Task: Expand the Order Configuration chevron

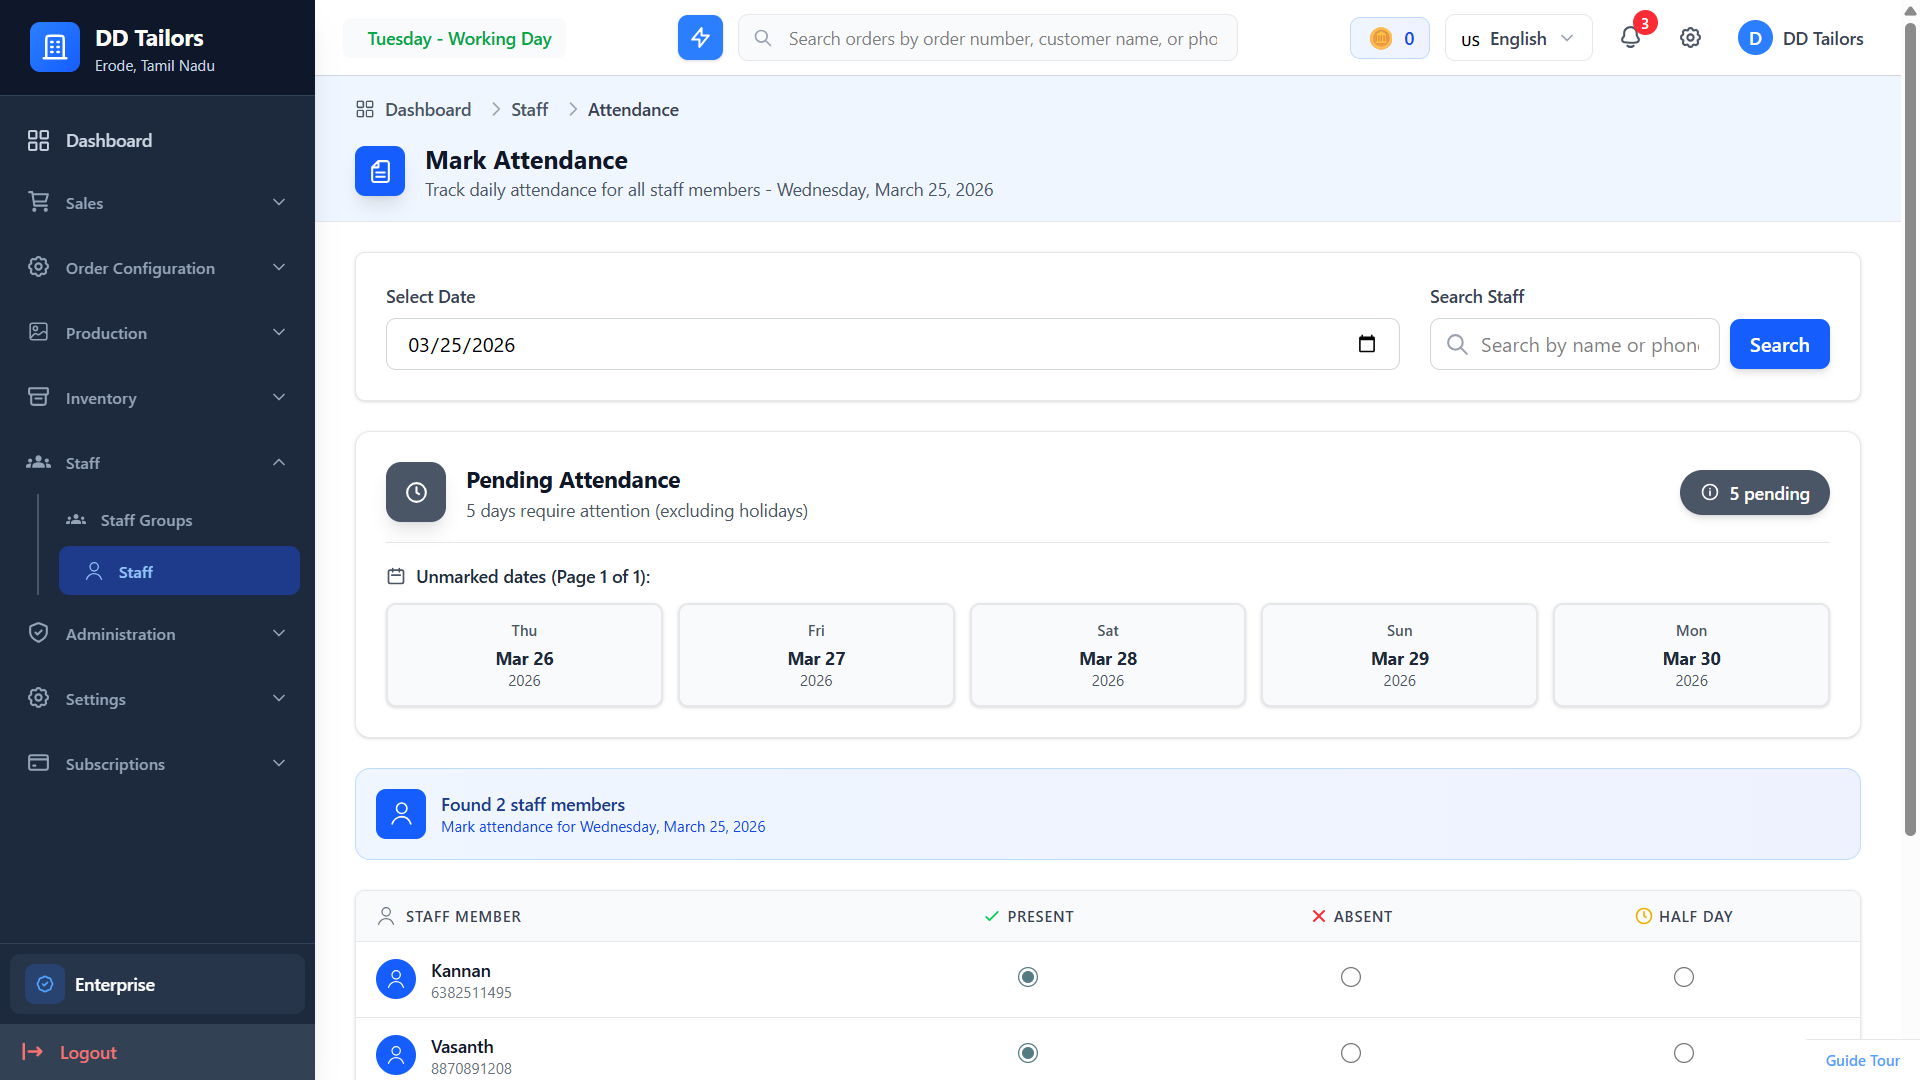Action: coord(279,267)
